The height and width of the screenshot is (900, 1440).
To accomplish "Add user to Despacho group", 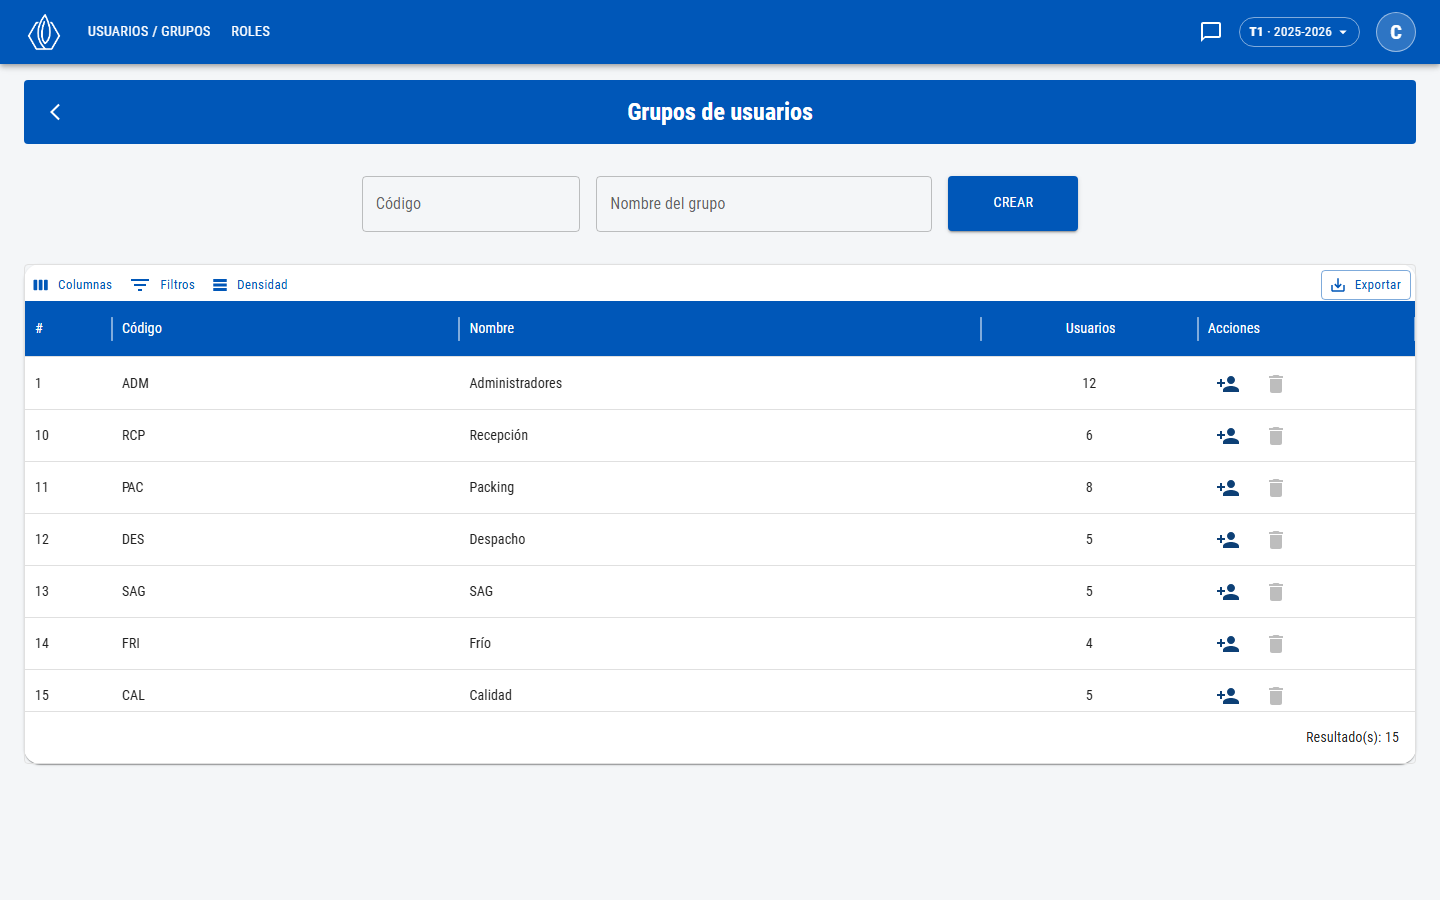I will [1228, 540].
